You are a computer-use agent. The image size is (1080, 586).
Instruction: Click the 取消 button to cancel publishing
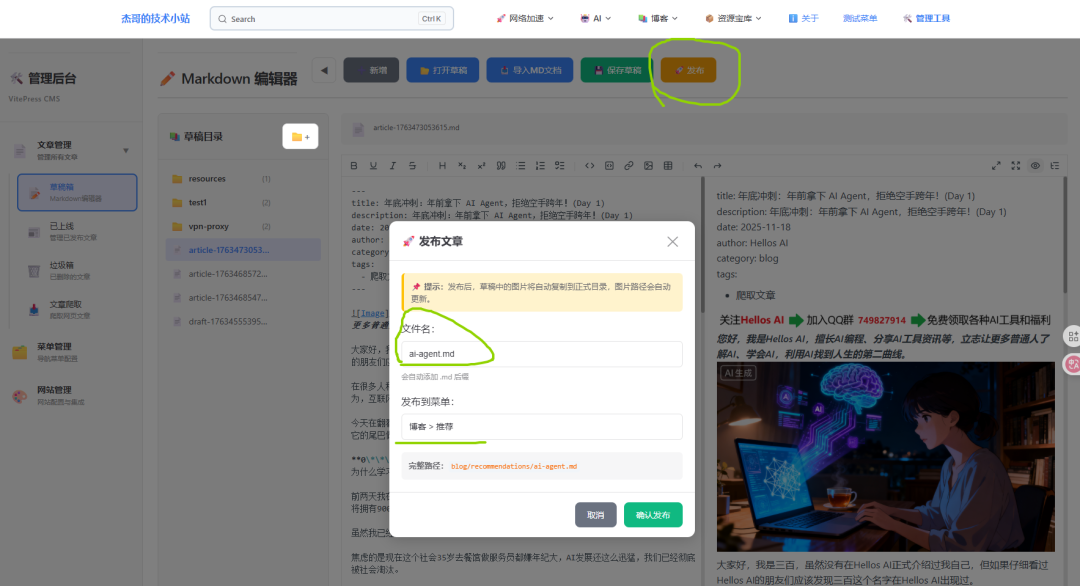[x=595, y=514]
